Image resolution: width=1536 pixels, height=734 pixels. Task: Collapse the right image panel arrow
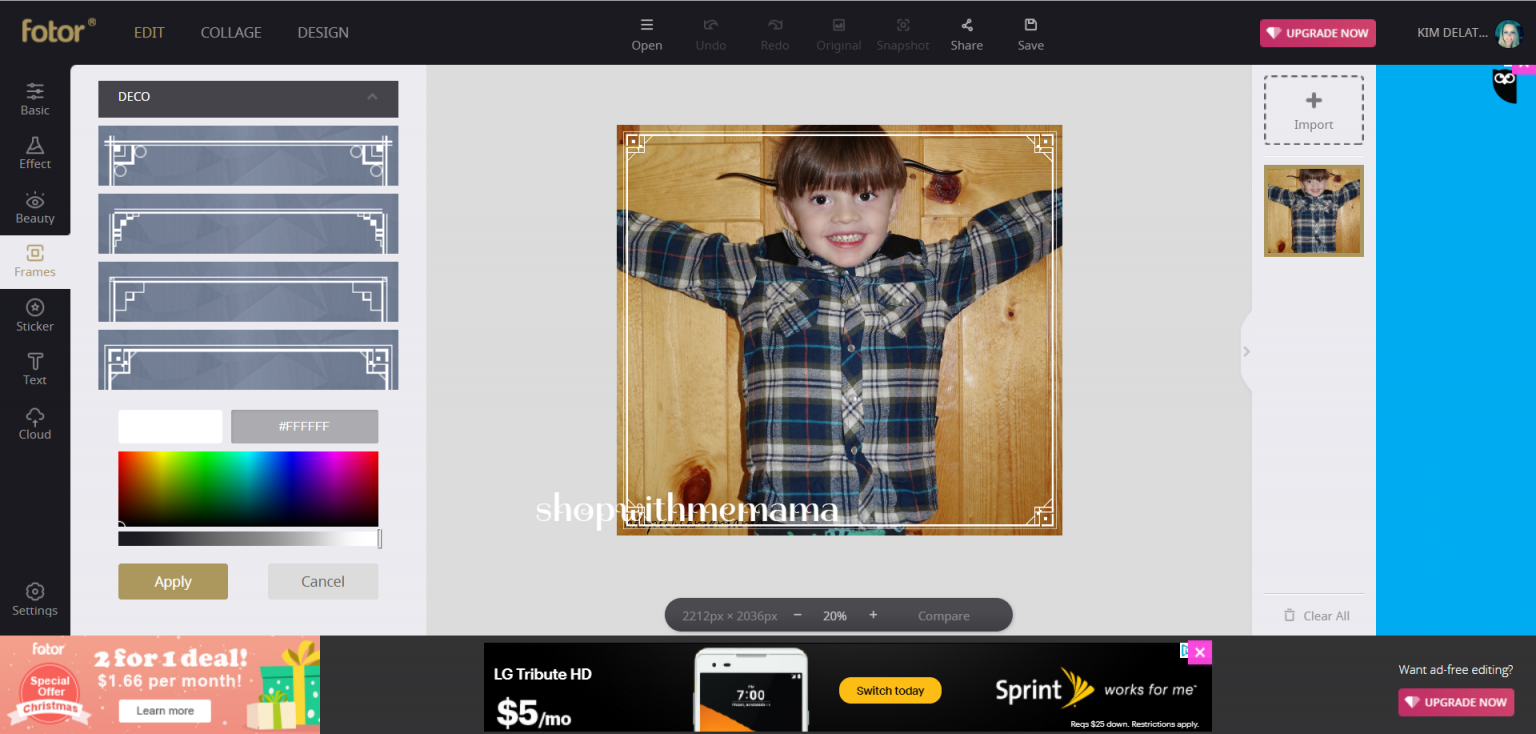click(x=1246, y=351)
